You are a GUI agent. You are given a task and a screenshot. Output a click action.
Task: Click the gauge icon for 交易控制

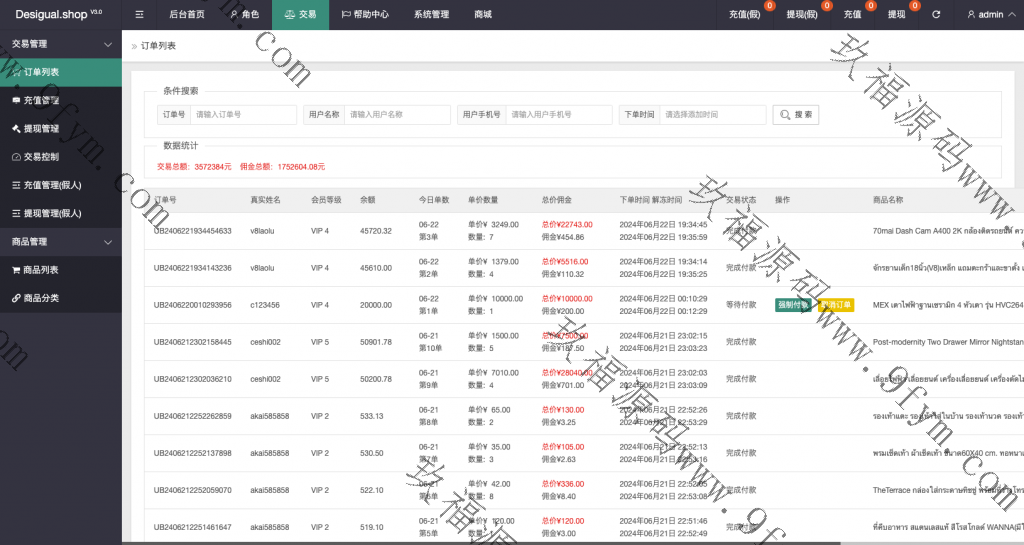click(16, 157)
